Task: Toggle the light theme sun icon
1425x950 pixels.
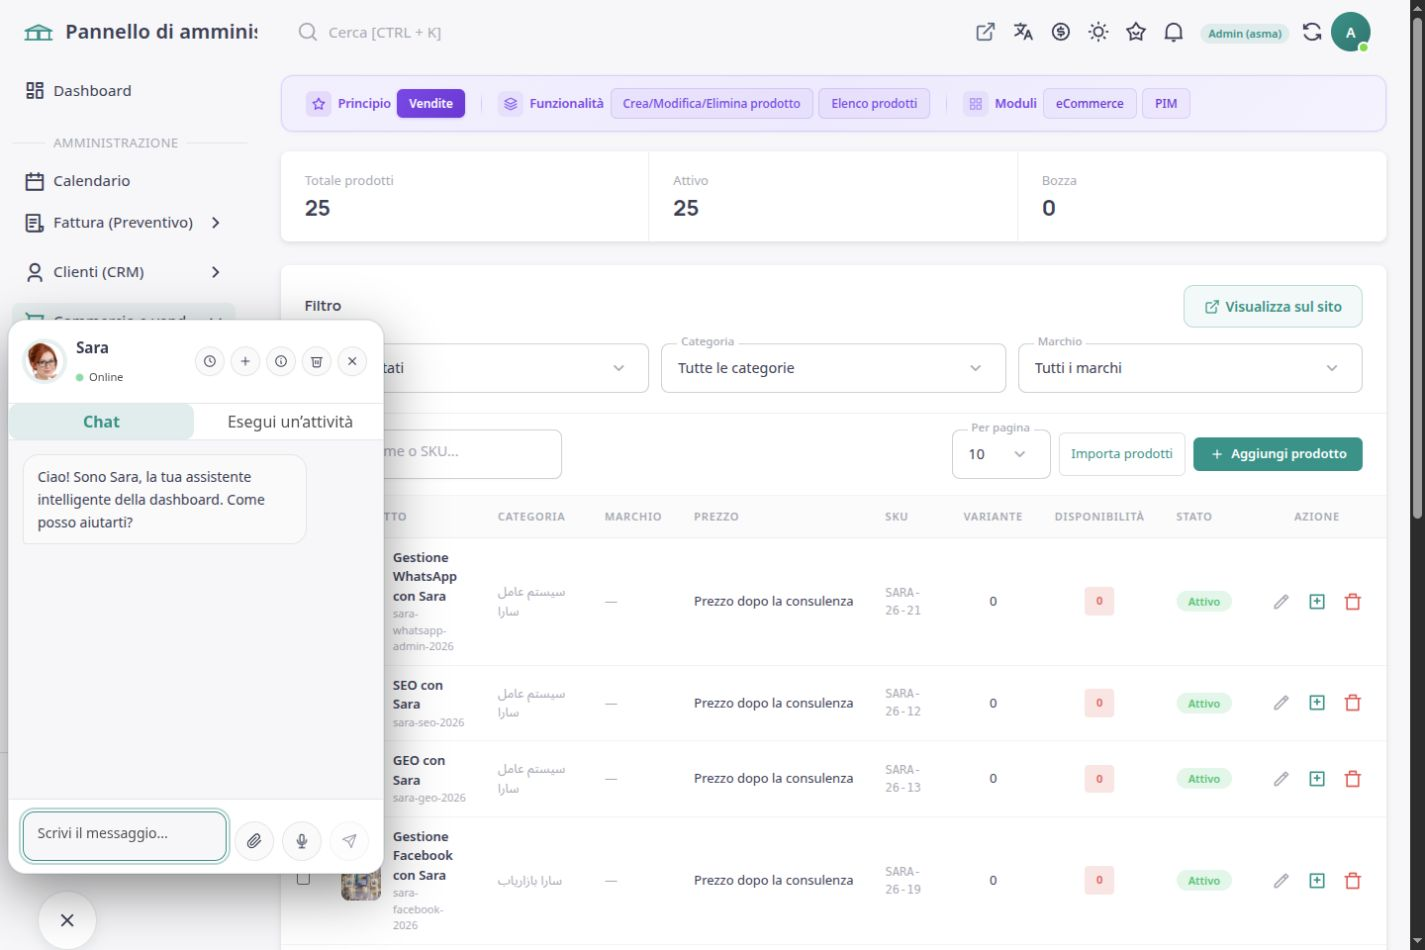Action: click(1098, 32)
